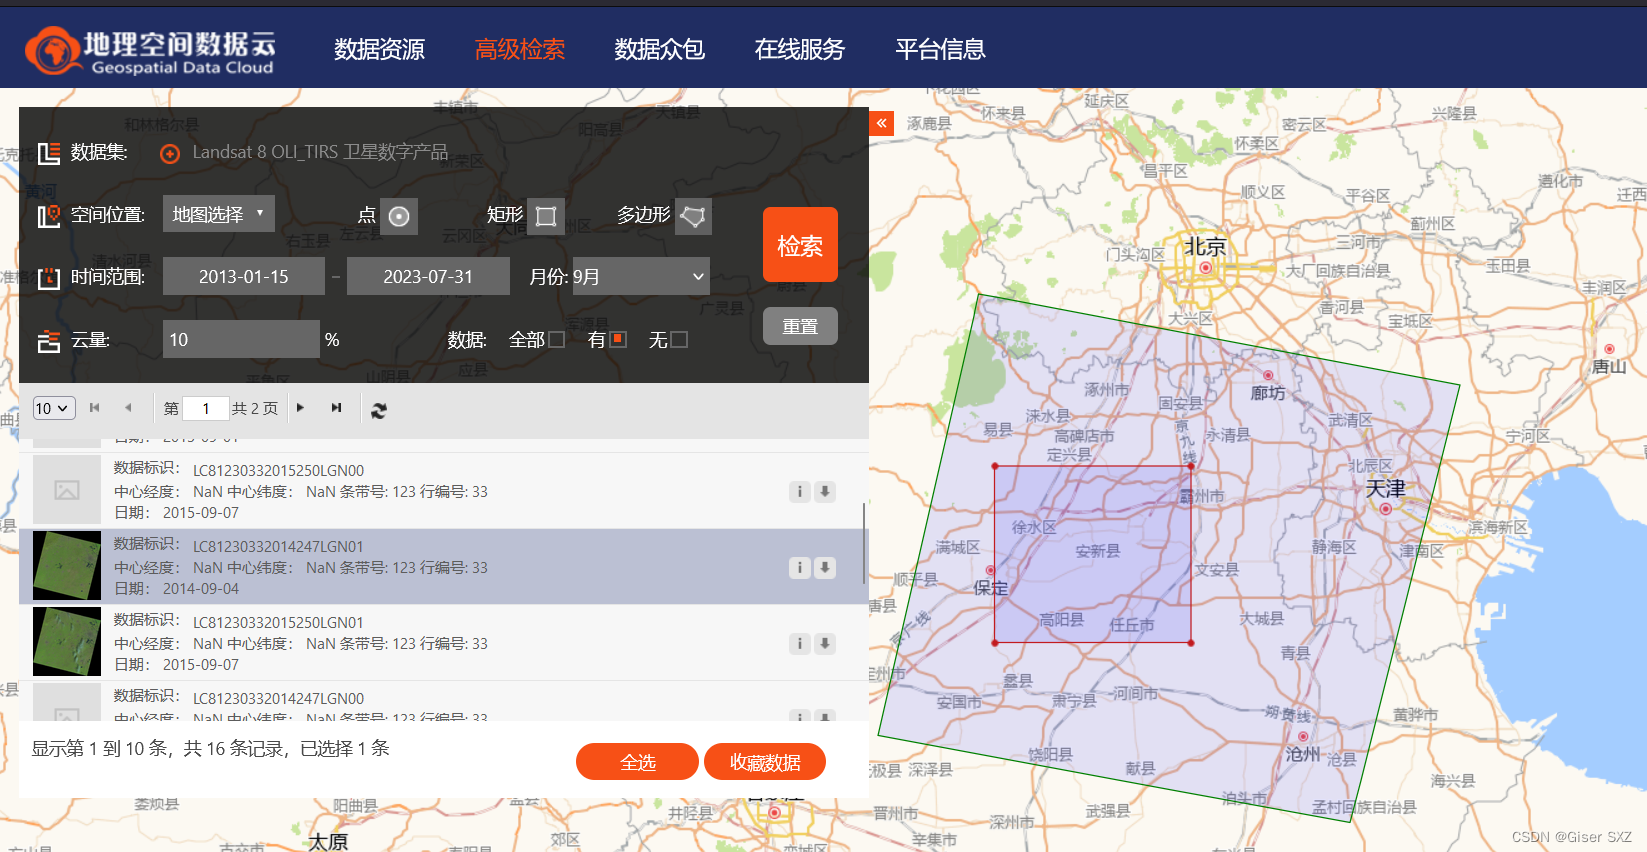Click date text 2014-09-04
The height and width of the screenshot is (852, 1647).
pos(201,588)
